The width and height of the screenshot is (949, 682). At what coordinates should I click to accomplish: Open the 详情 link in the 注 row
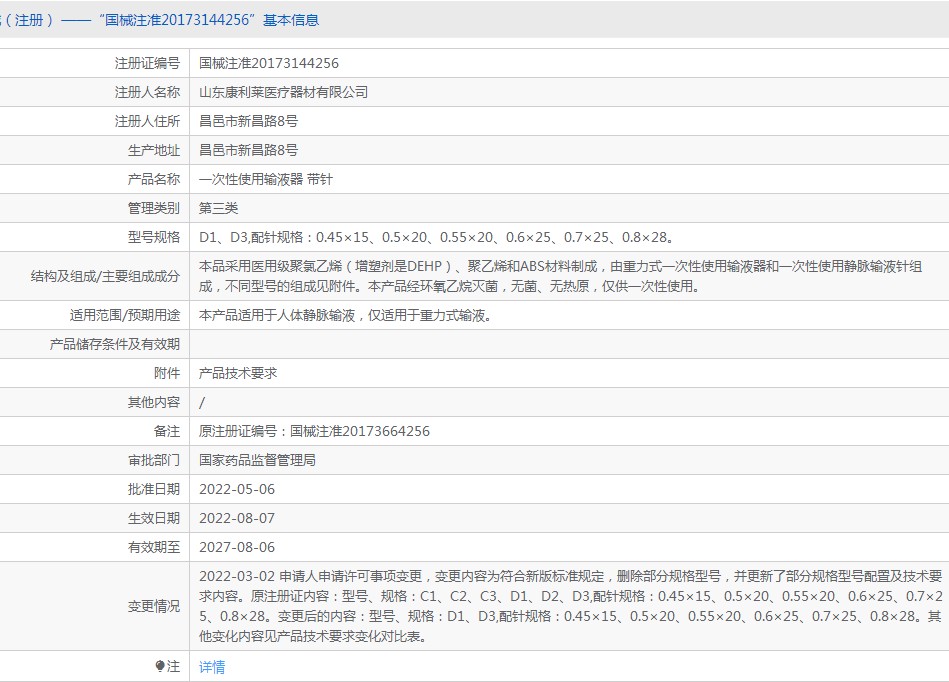[212, 667]
